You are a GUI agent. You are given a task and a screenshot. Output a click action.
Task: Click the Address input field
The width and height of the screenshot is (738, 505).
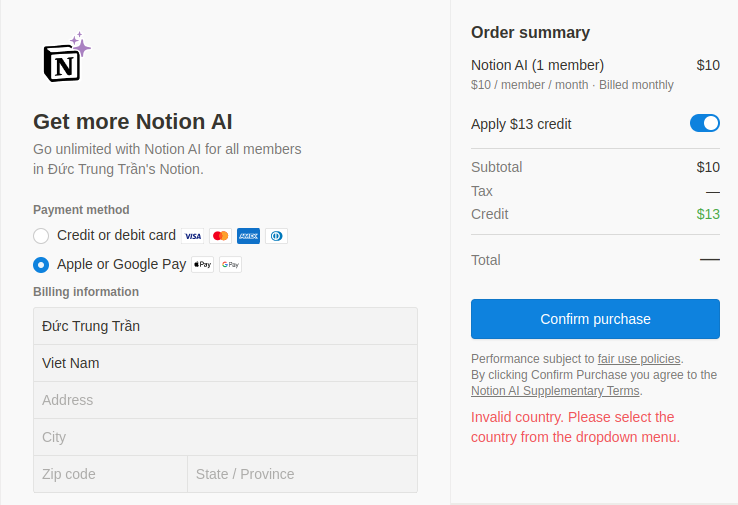(225, 400)
